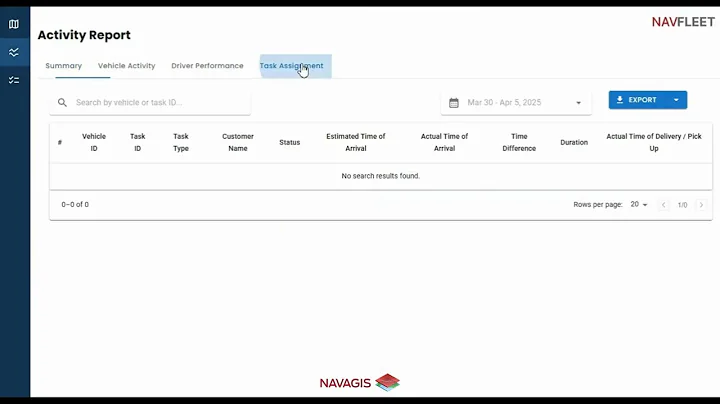Click the Duration column header

574,142
